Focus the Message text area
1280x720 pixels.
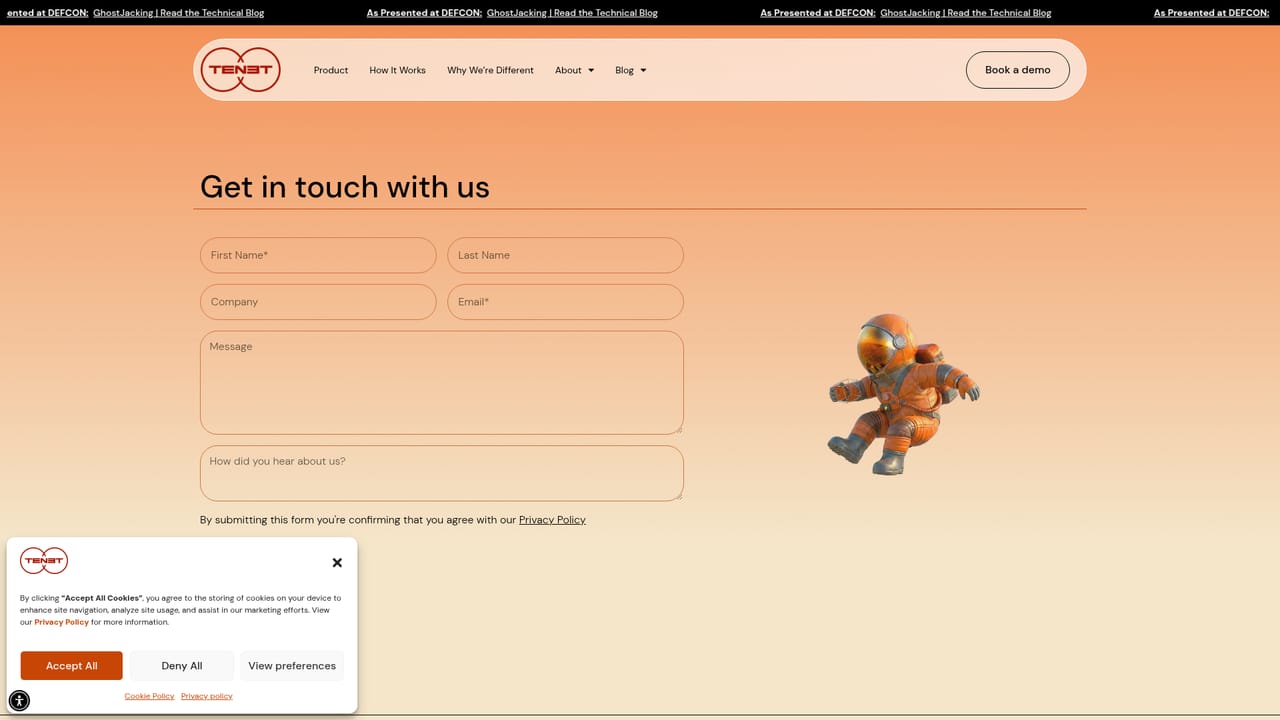pyautogui.click(x=442, y=383)
